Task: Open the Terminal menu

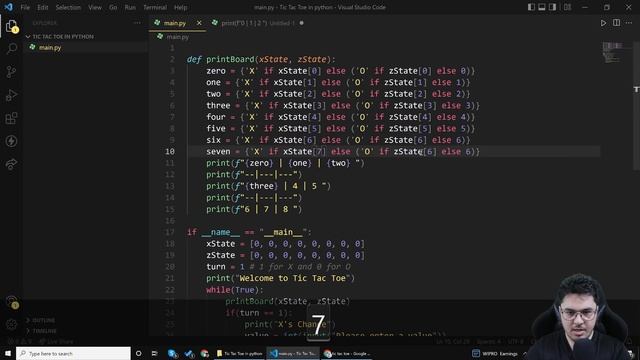Action: tap(155, 7)
